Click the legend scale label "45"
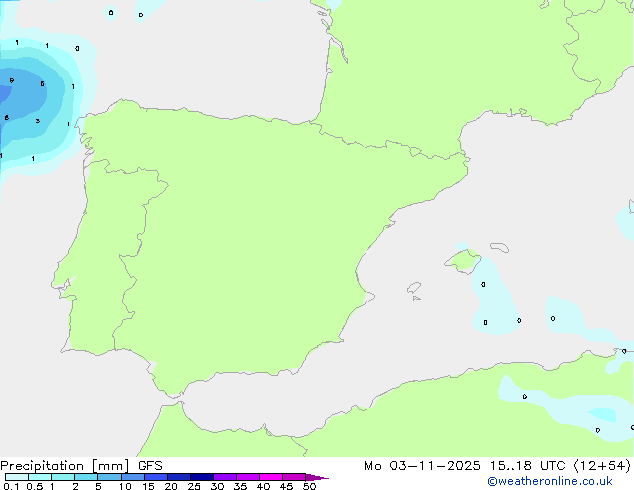The height and width of the screenshot is (490, 634). click(286, 486)
